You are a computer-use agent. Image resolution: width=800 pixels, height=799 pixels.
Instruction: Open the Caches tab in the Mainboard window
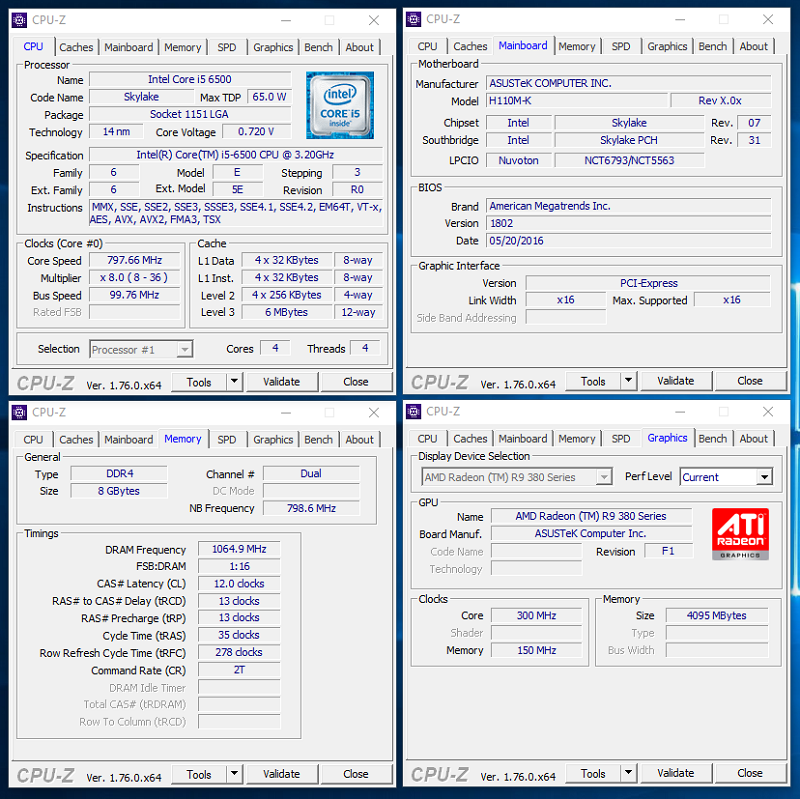coord(470,46)
